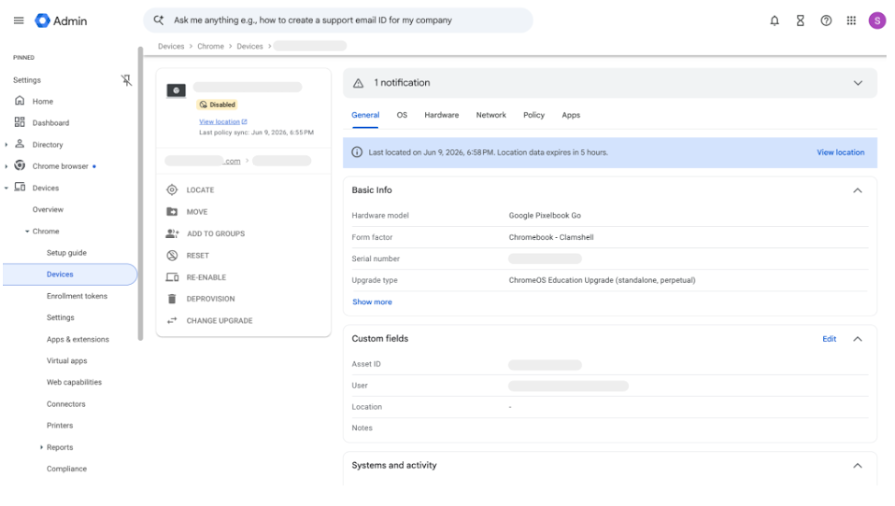
Task: Click the sidebar vertical scrollbar
Action: (x=140, y=194)
